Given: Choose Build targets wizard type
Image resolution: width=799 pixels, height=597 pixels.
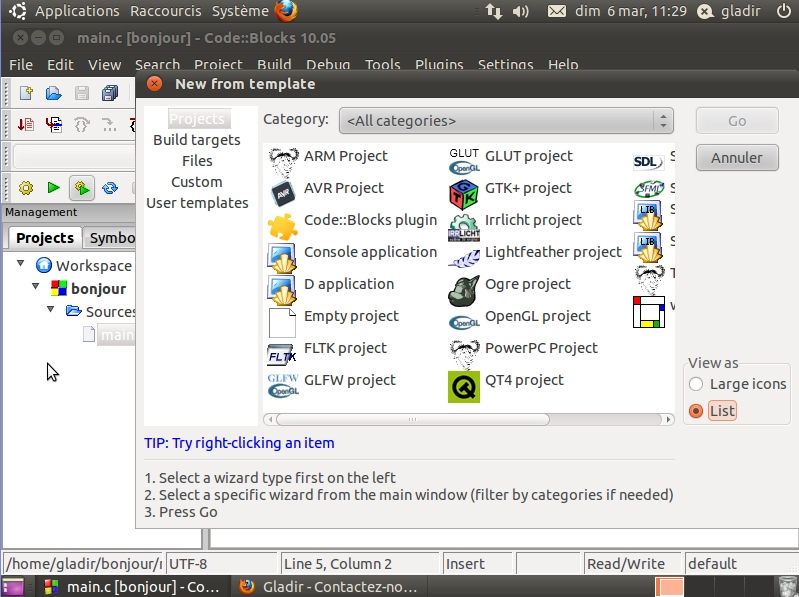Looking at the screenshot, I should click(x=196, y=140).
